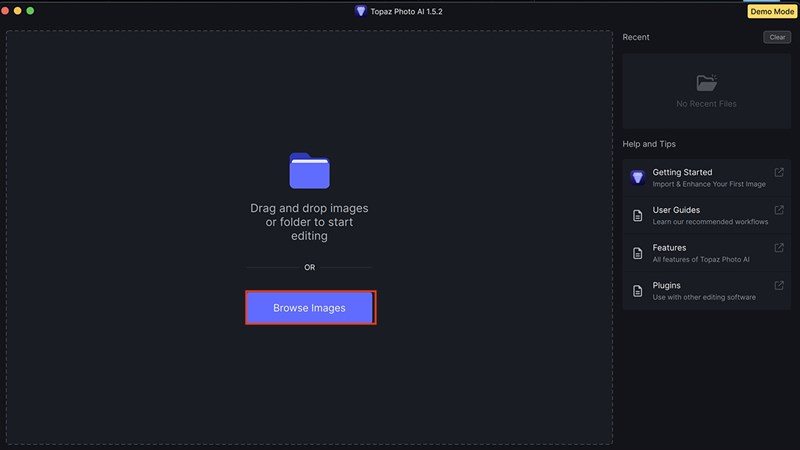Click the document icon beside Features
This screenshot has width=800, height=450.
(637, 253)
